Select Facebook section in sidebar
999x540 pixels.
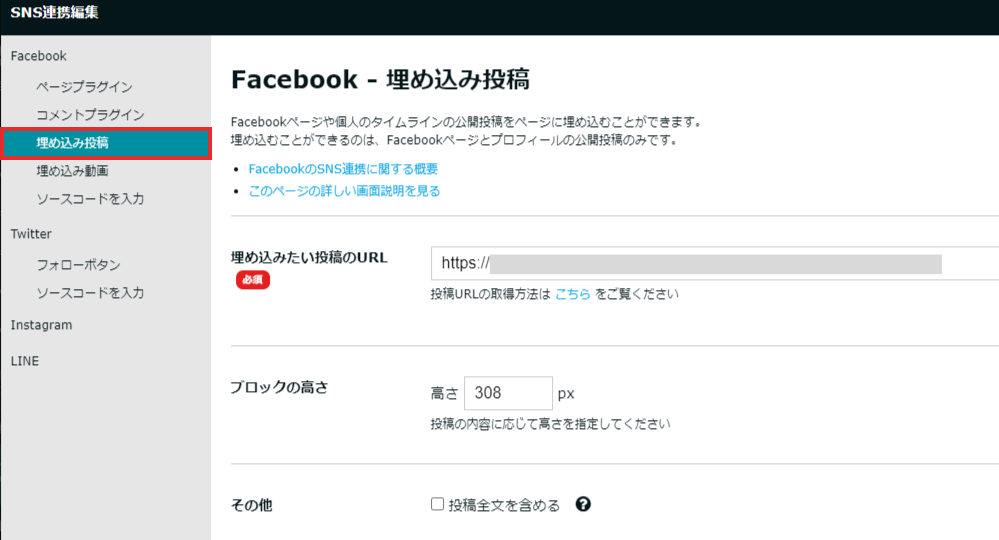pyautogui.click(x=39, y=56)
